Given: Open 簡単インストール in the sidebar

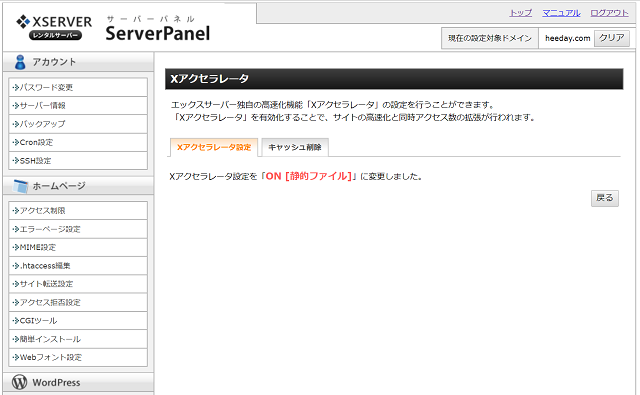Looking at the screenshot, I should [78, 339].
